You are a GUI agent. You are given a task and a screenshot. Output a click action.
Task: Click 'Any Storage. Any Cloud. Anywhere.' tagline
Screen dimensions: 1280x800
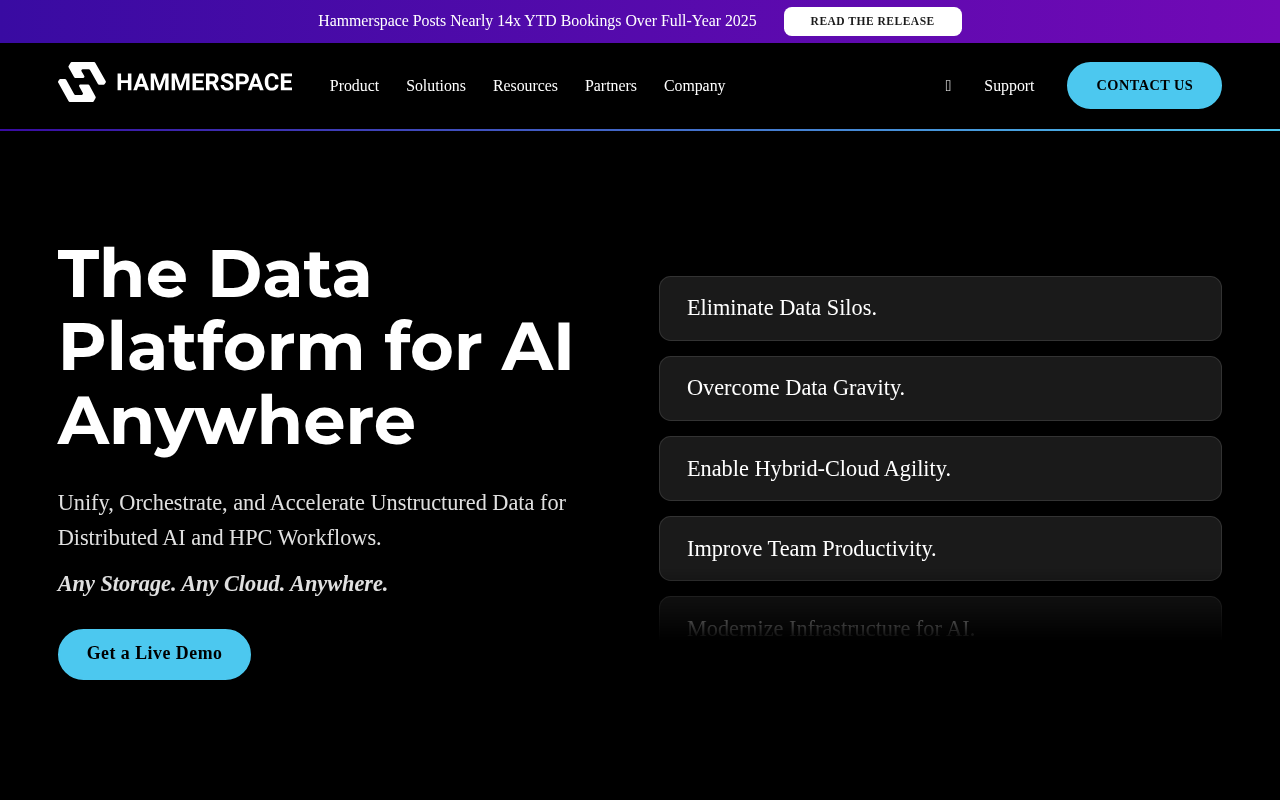(223, 584)
